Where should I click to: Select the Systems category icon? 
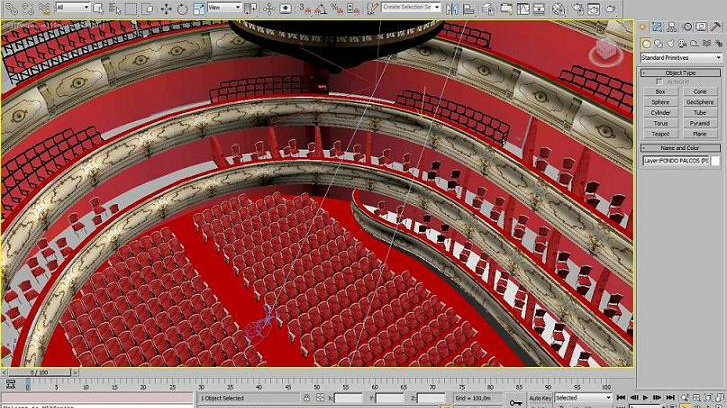tap(718, 44)
